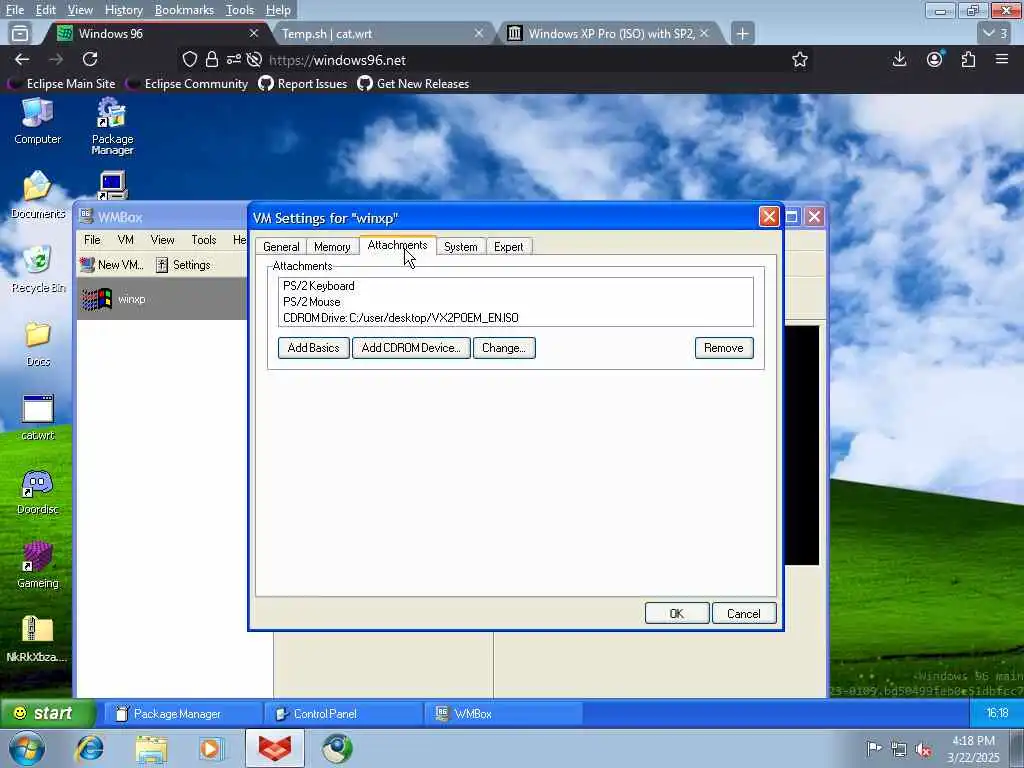Switch to the Expert tab

(x=508, y=247)
